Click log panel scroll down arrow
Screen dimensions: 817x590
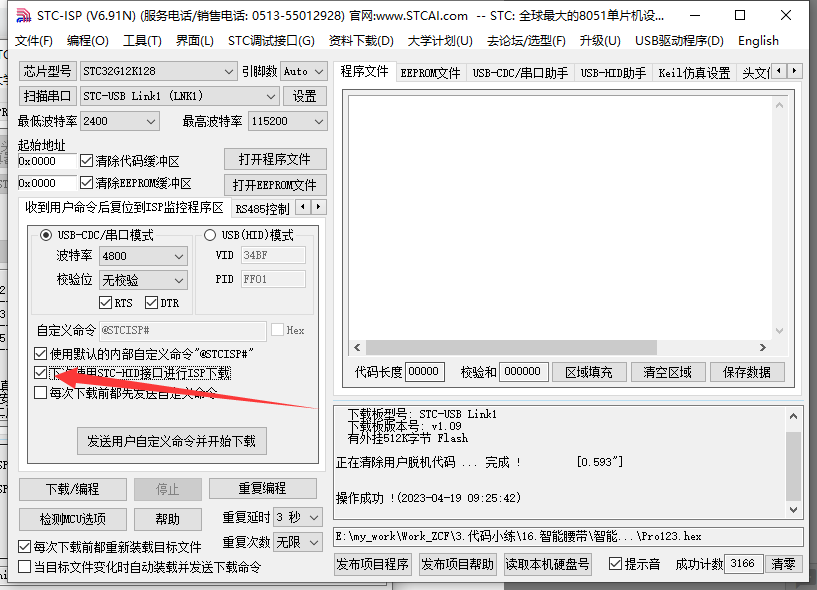point(793,510)
